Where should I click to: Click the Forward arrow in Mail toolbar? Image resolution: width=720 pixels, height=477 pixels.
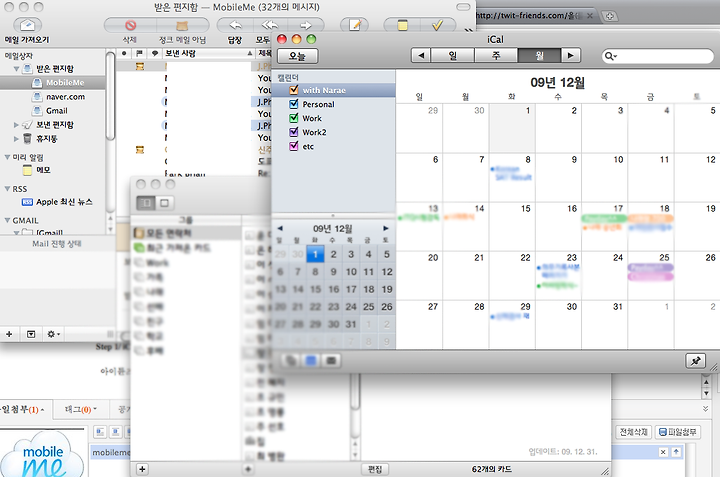click(x=305, y=25)
